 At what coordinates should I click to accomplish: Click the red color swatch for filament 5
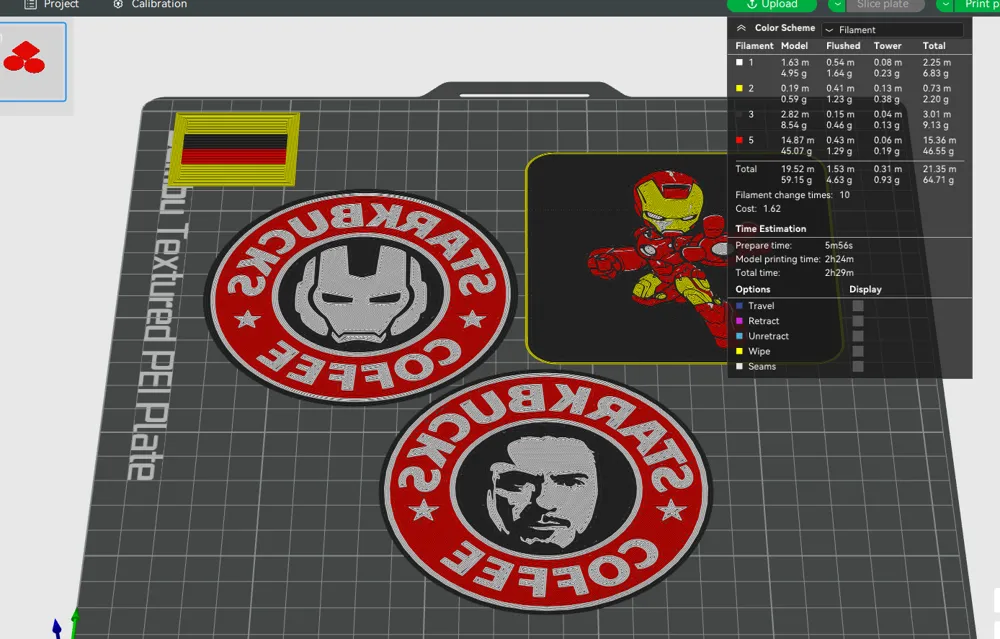coord(737,140)
